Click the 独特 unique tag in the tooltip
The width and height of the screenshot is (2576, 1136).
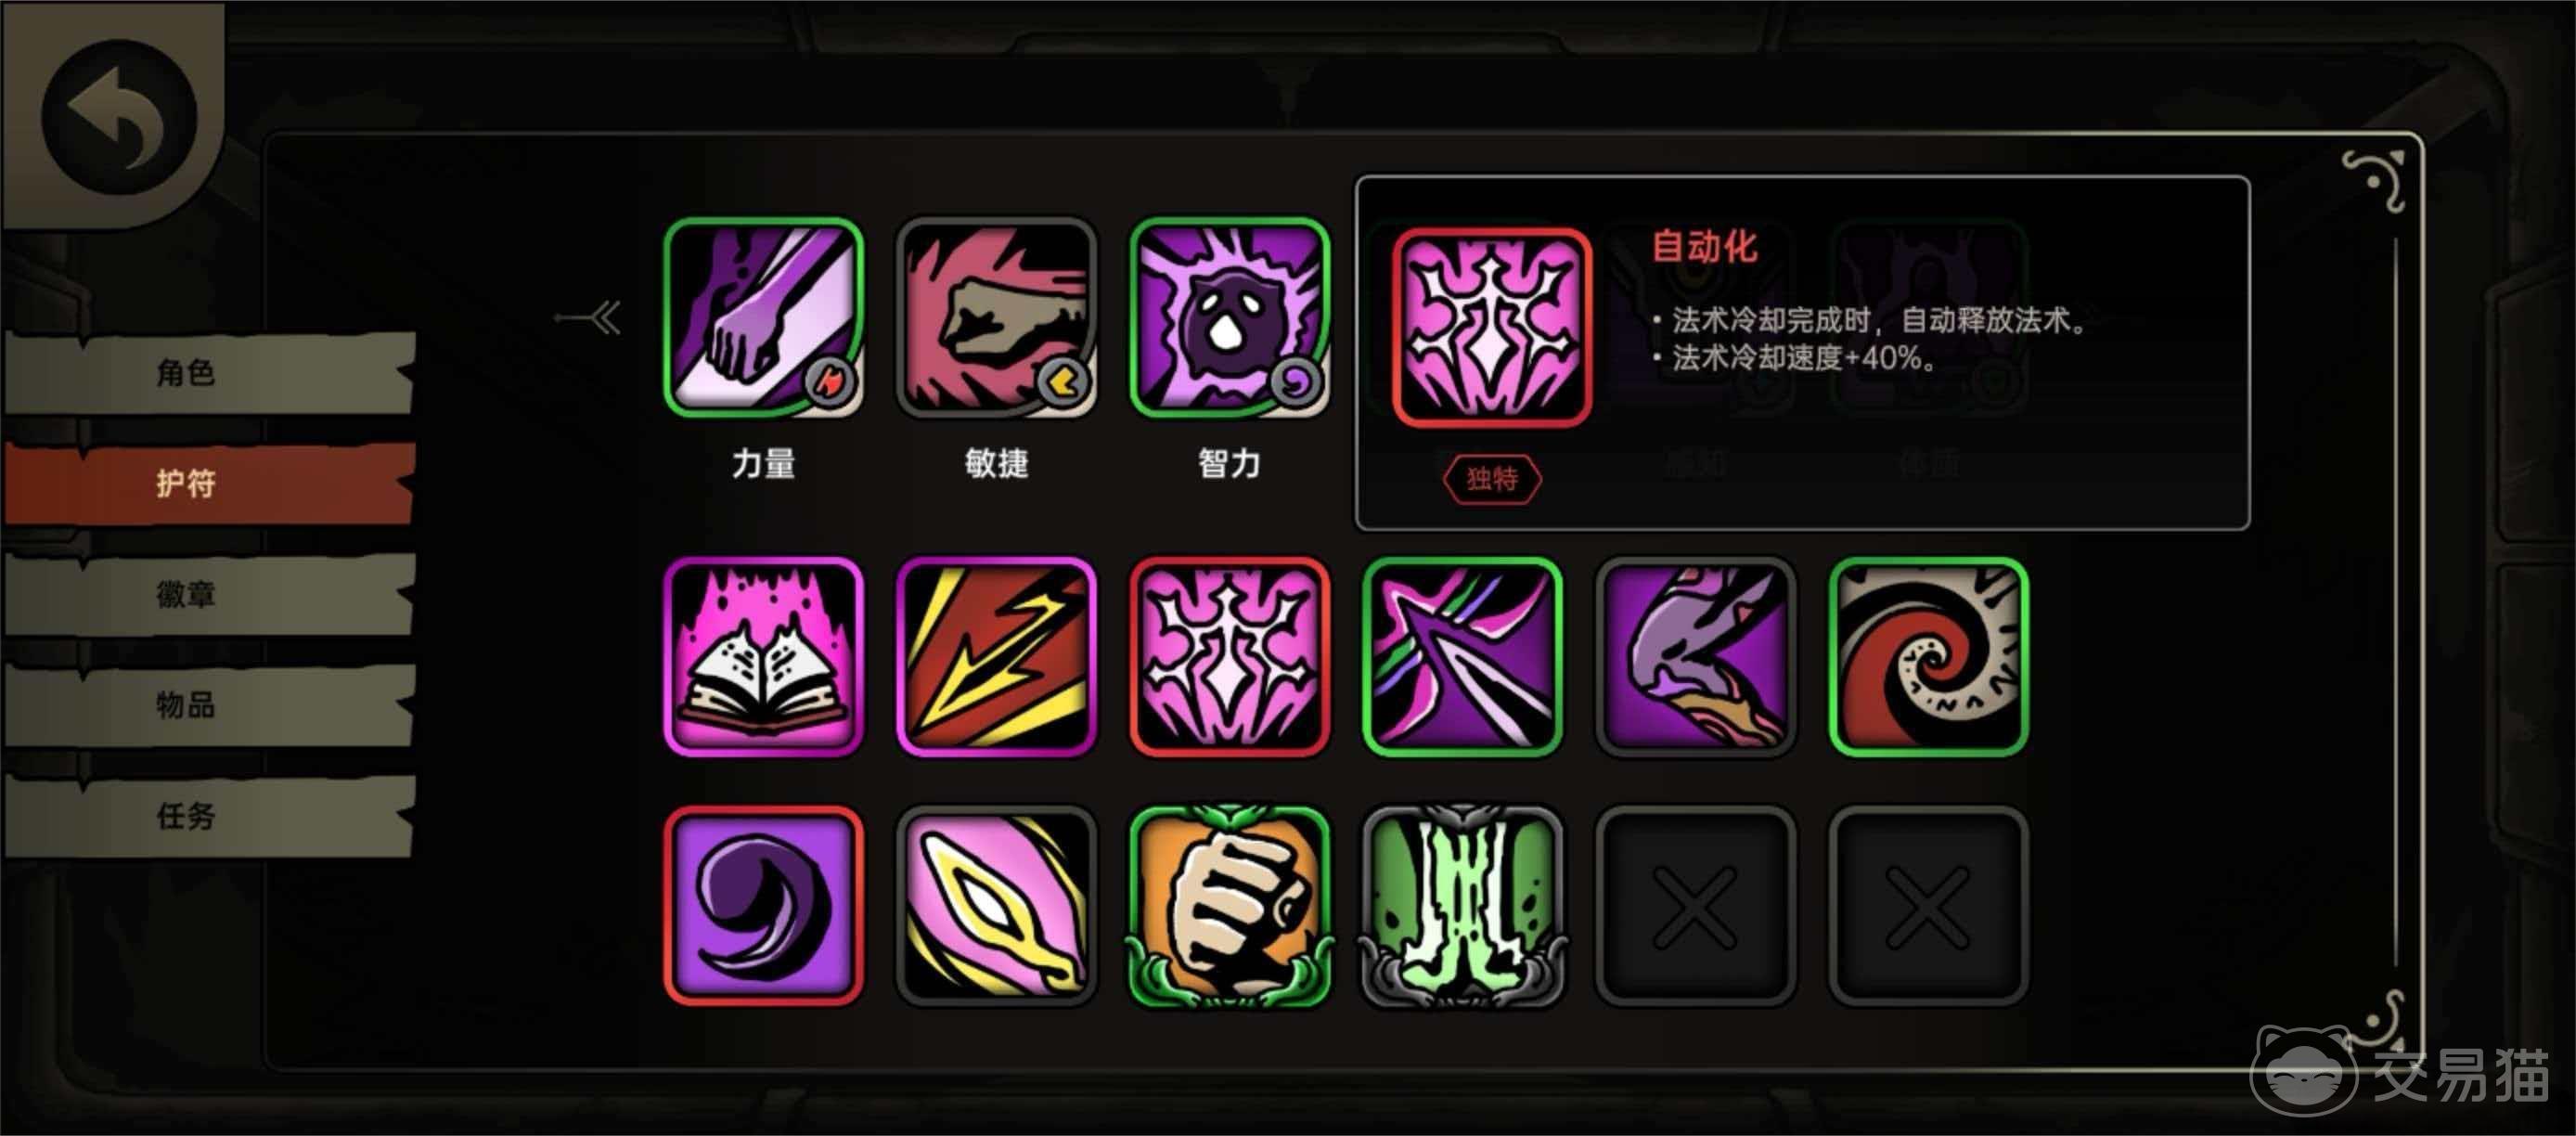pos(1492,479)
